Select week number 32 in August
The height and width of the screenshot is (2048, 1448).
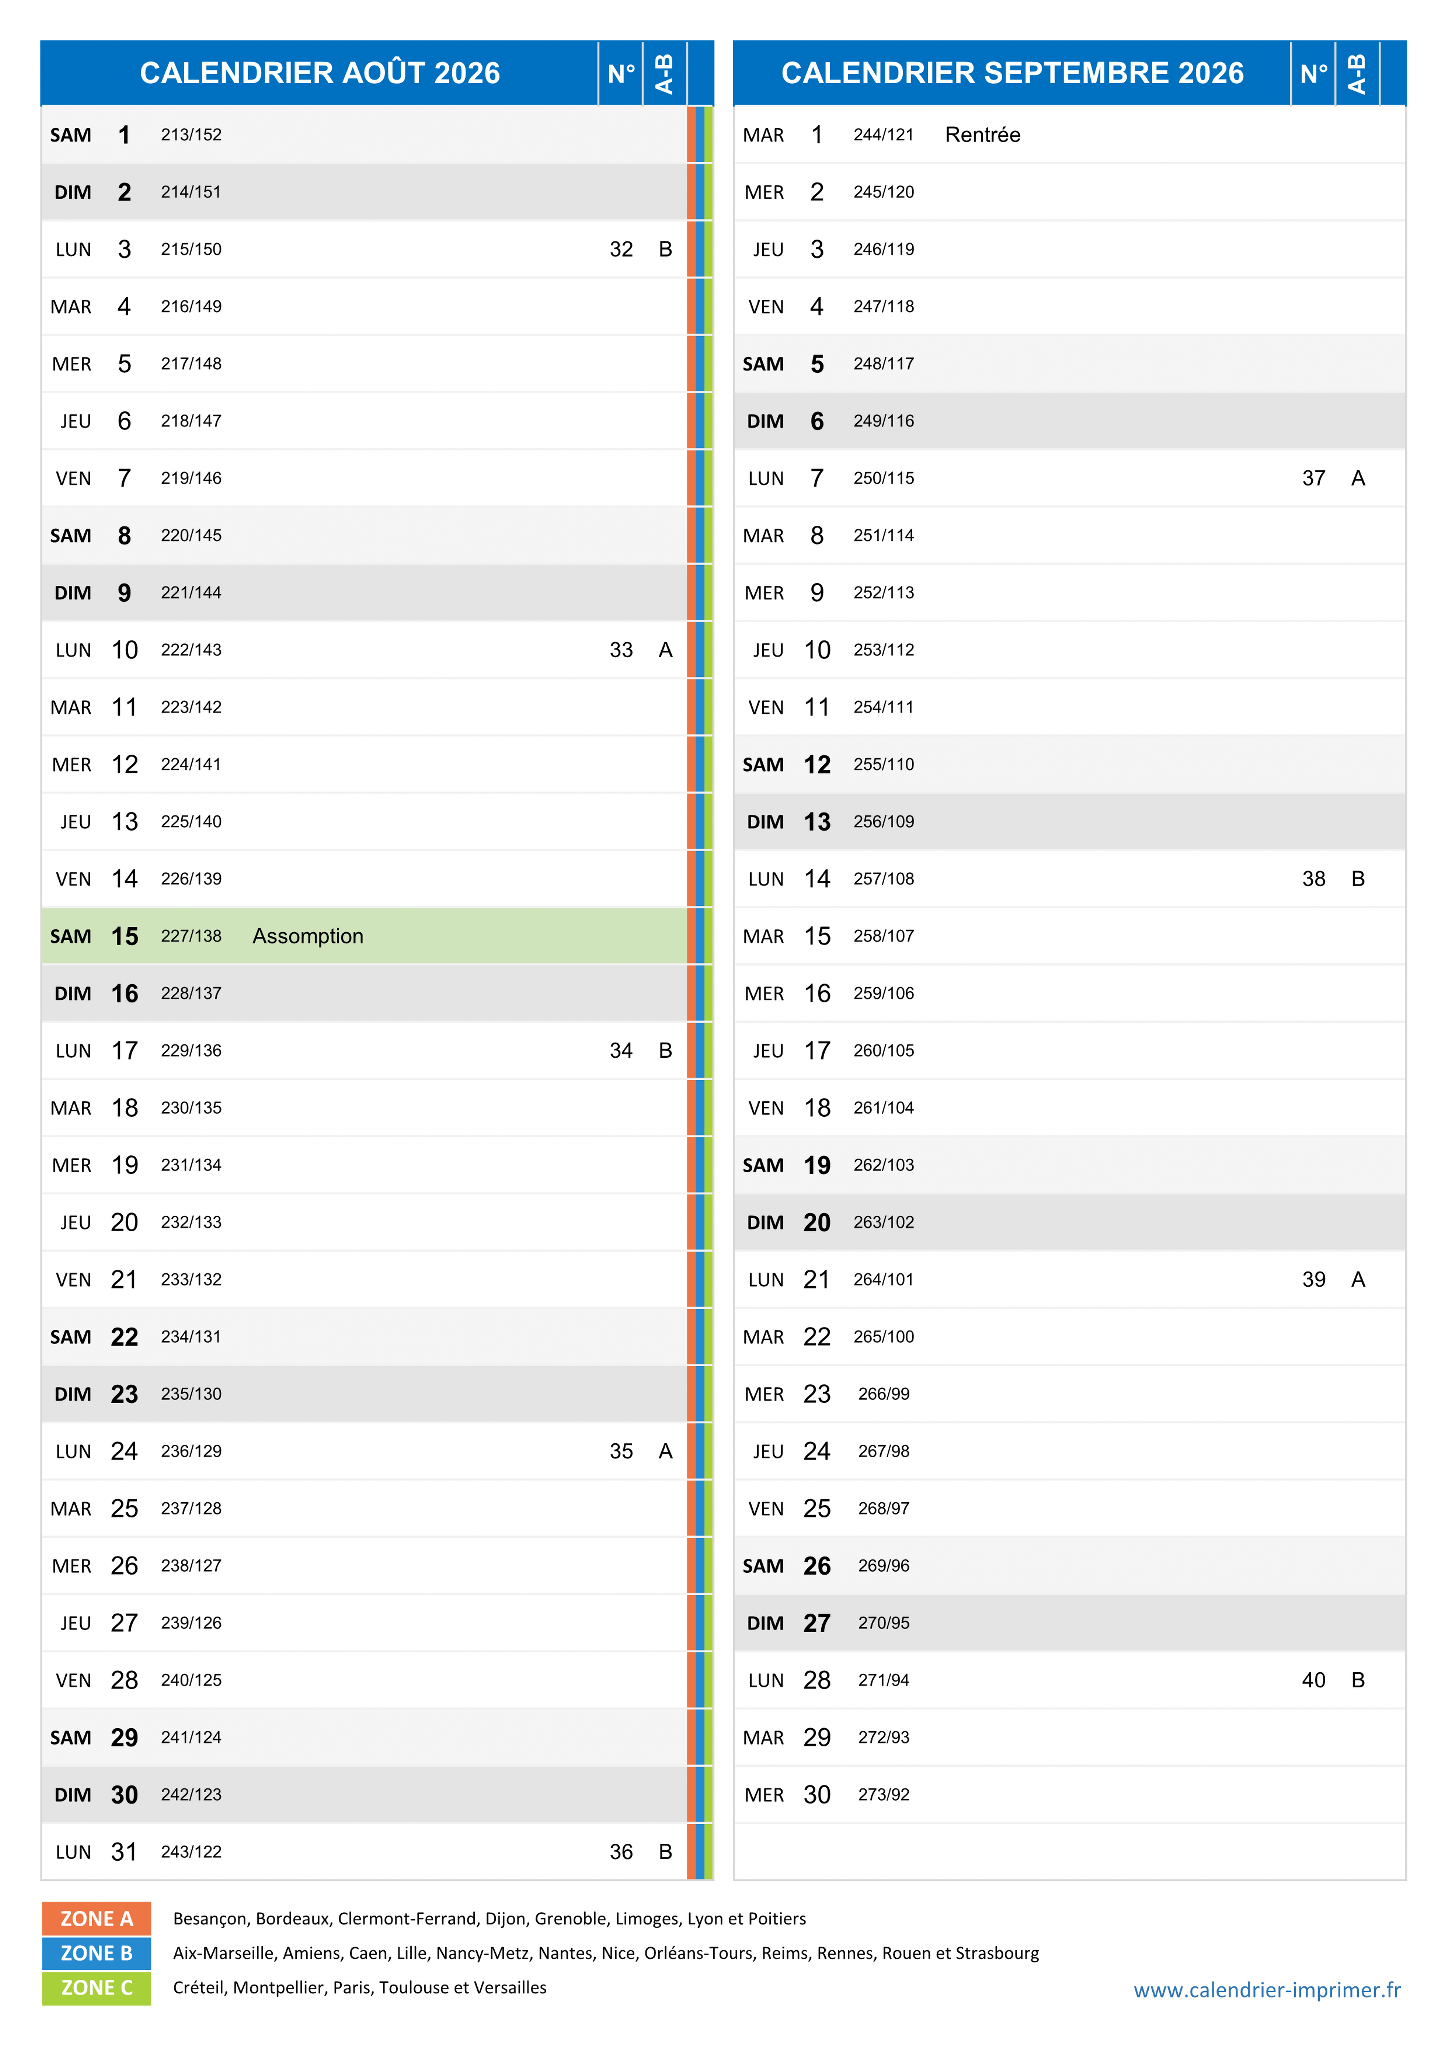pos(621,249)
